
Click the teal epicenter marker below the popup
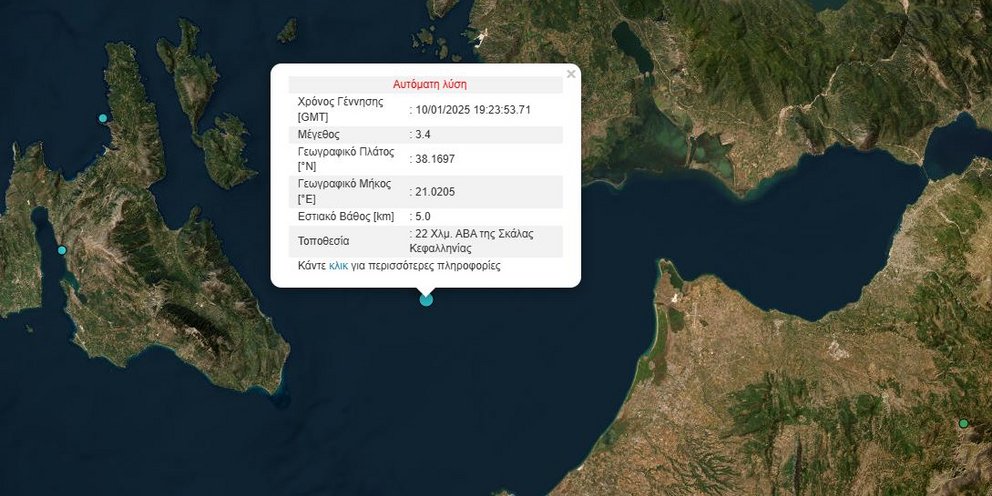click(x=426, y=299)
